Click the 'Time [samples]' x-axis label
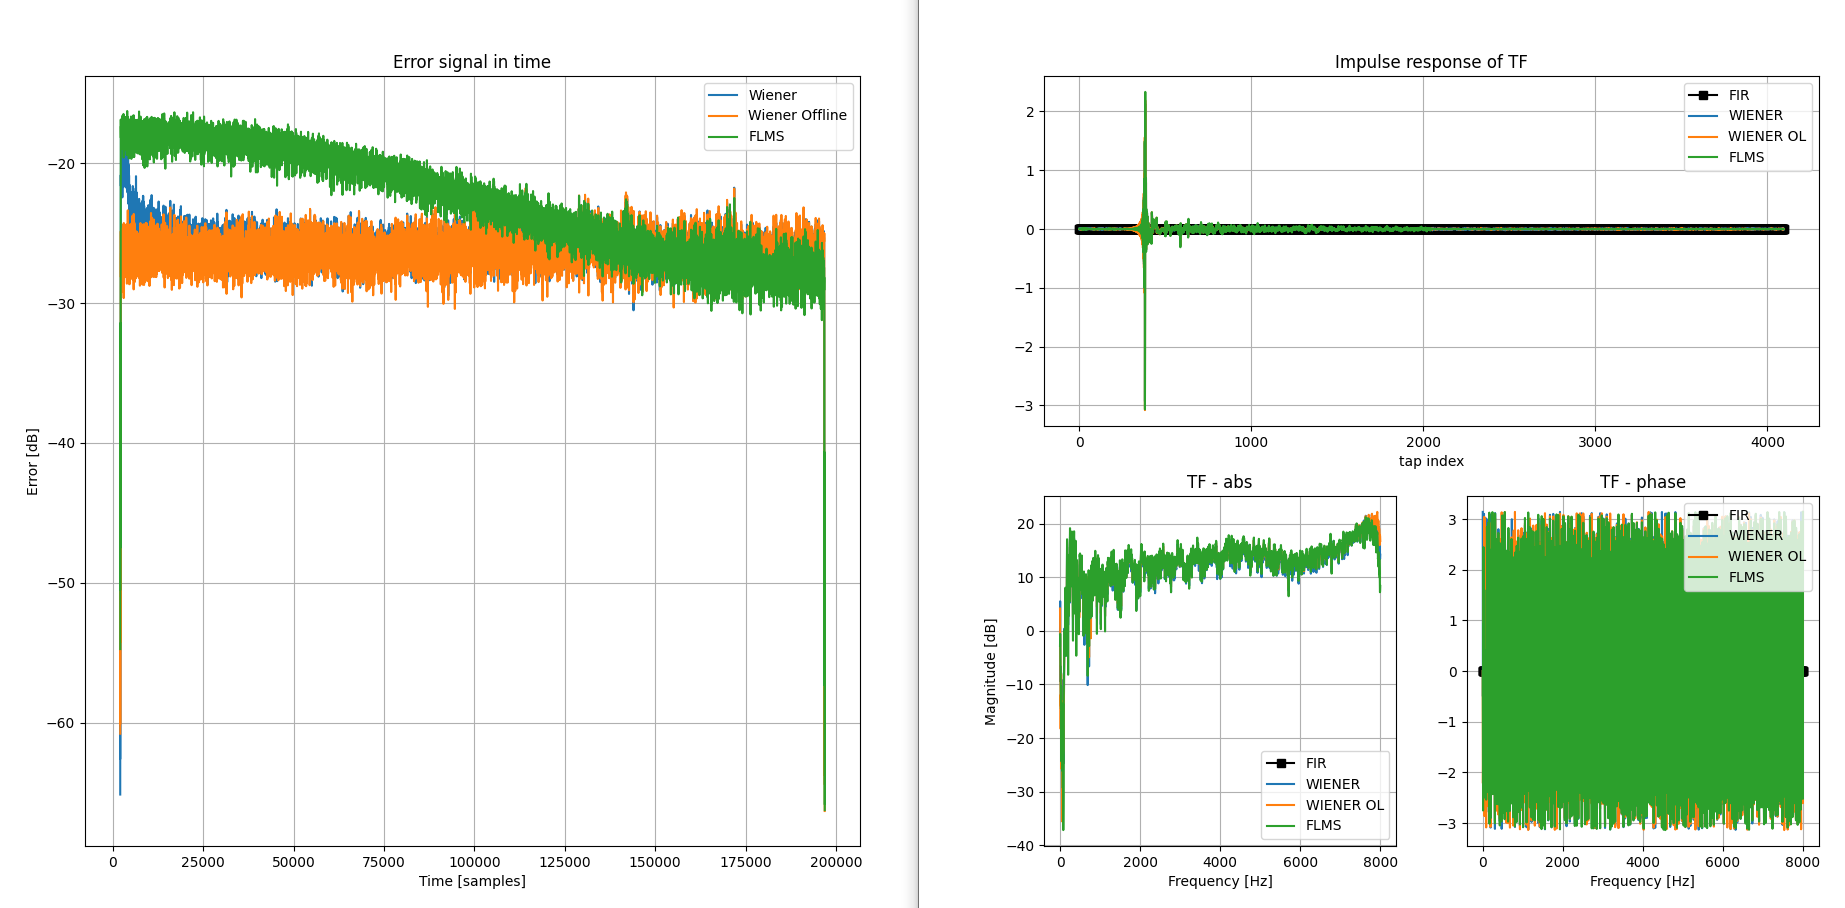This screenshot has width=1845, height=908. 472,881
